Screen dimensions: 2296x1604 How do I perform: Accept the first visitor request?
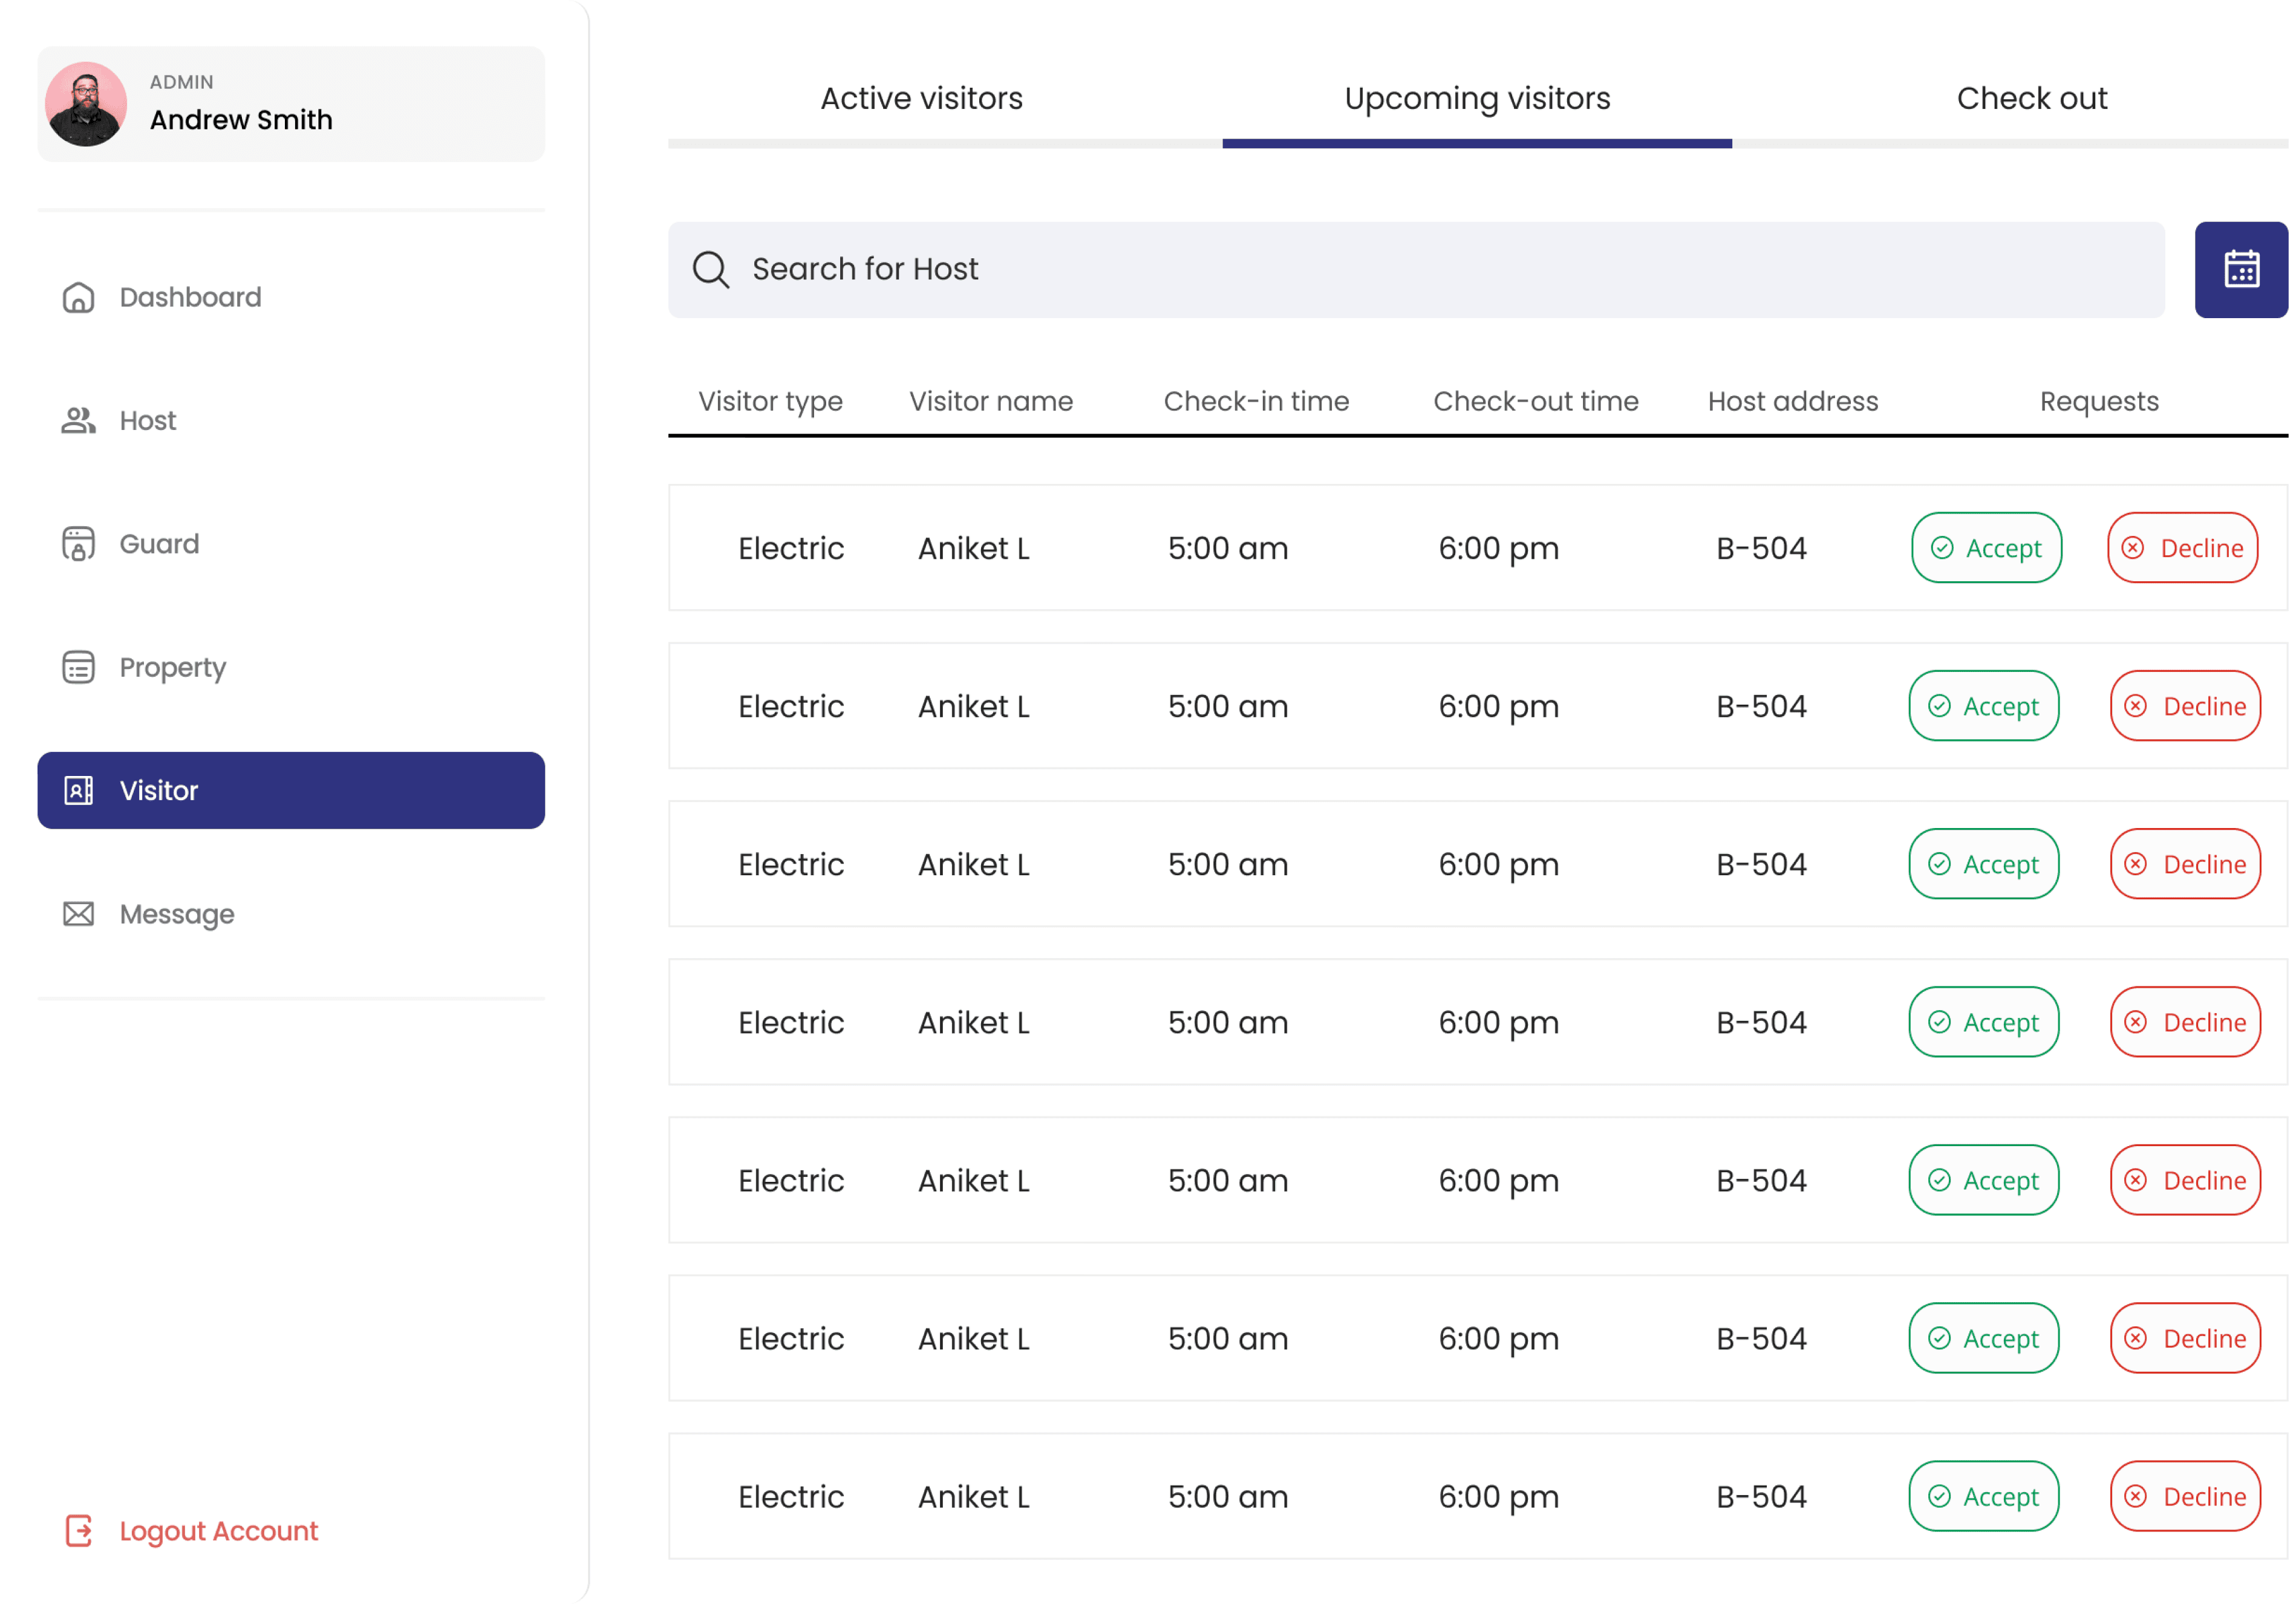click(1986, 548)
